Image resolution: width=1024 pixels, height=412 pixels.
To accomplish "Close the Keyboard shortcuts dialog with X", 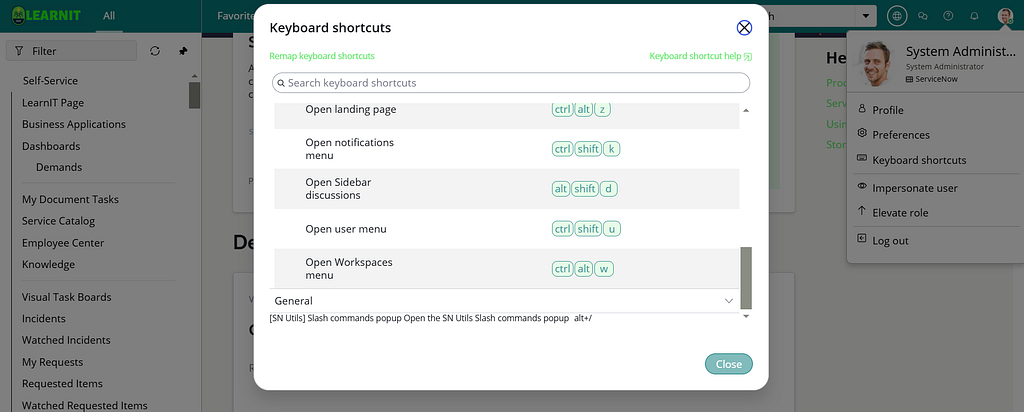I will (744, 27).
